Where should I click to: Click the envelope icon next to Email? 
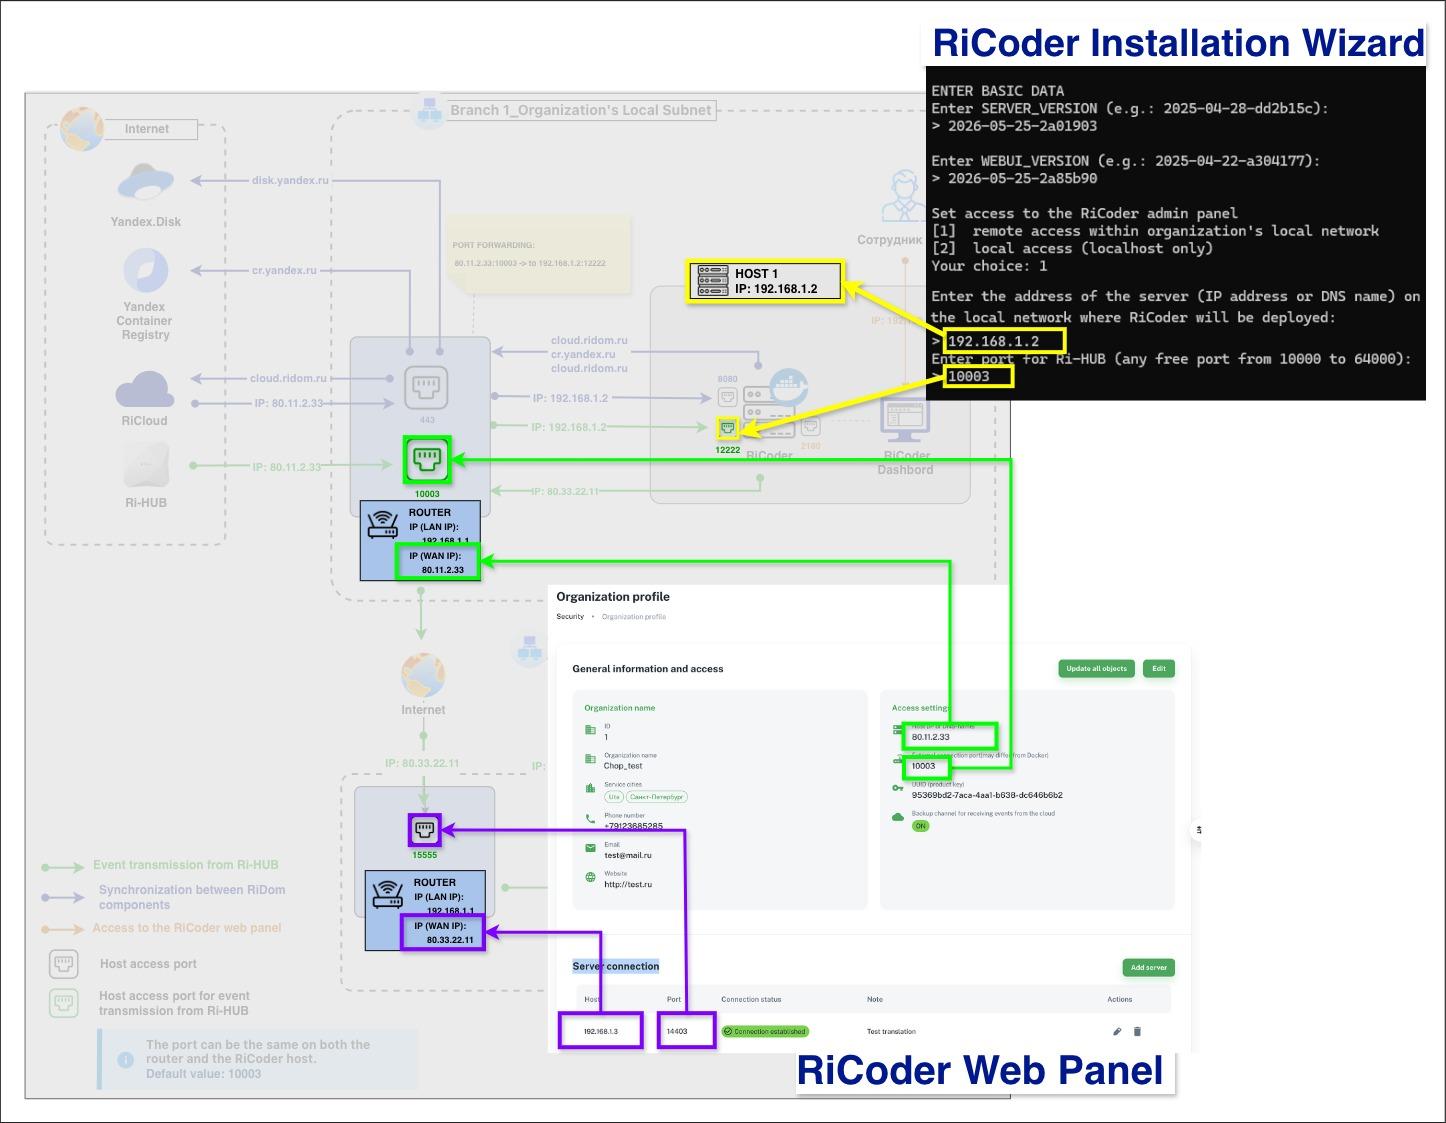[590, 847]
